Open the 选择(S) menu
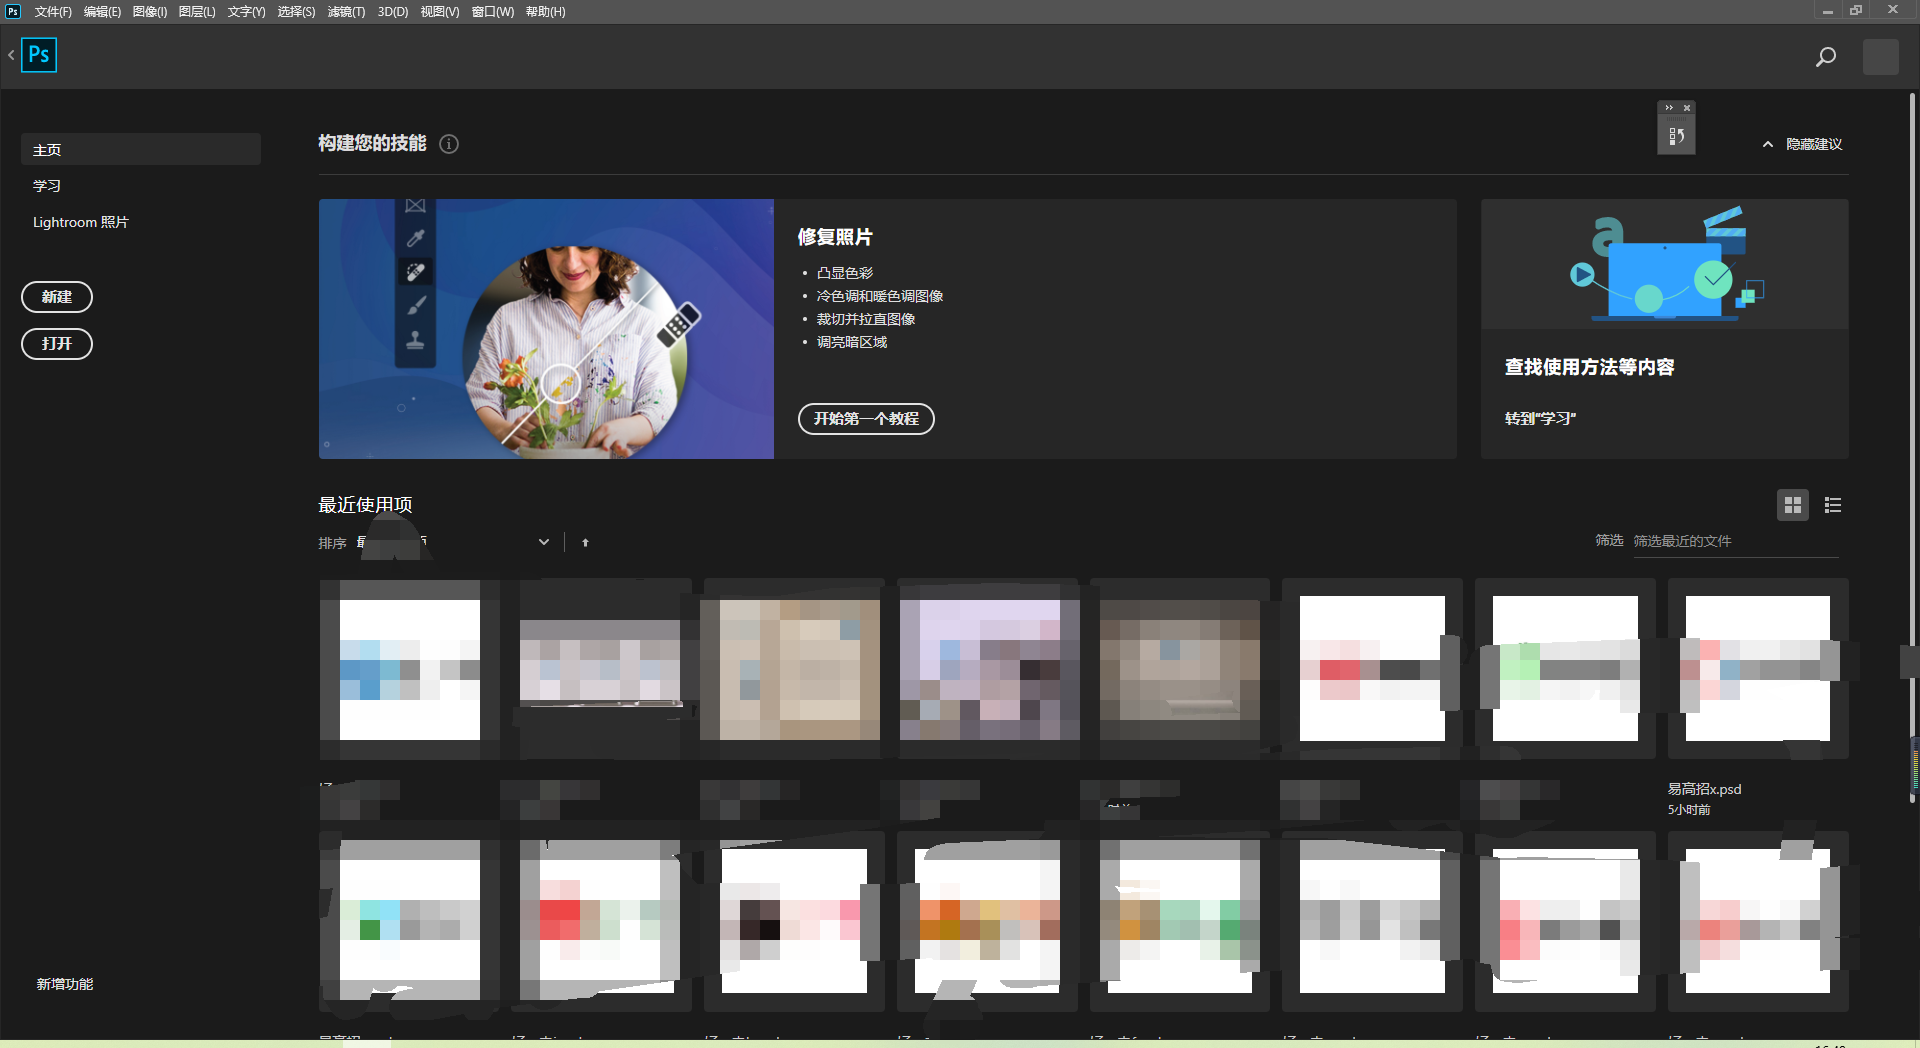This screenshot has height=1048, width=1920. coord(296,12)
